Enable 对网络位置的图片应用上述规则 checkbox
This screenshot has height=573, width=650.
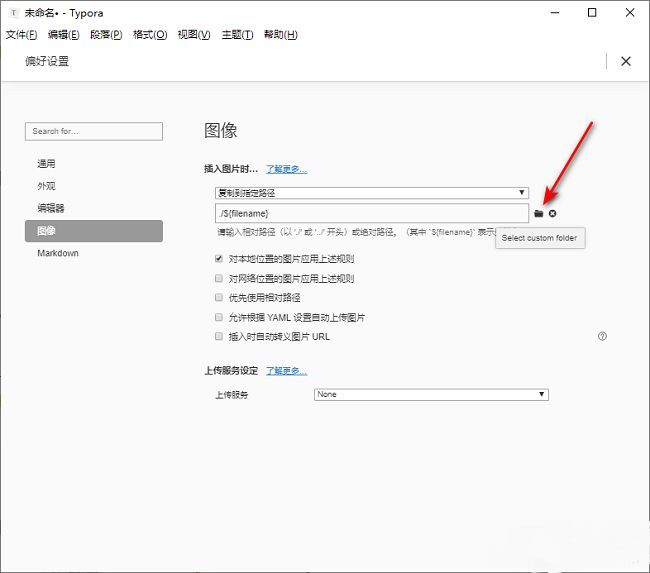tap(219, 279)
